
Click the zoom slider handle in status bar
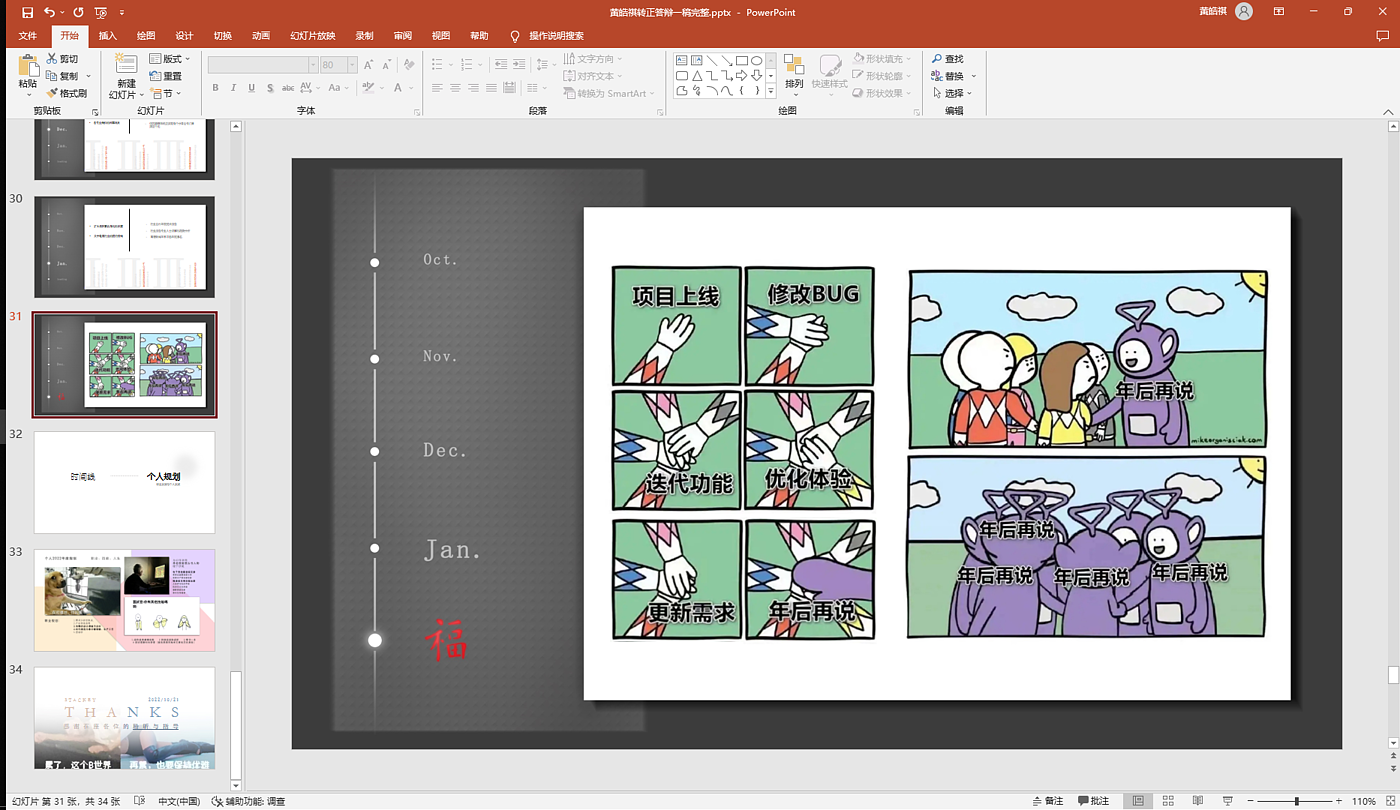pos(1296,801)
